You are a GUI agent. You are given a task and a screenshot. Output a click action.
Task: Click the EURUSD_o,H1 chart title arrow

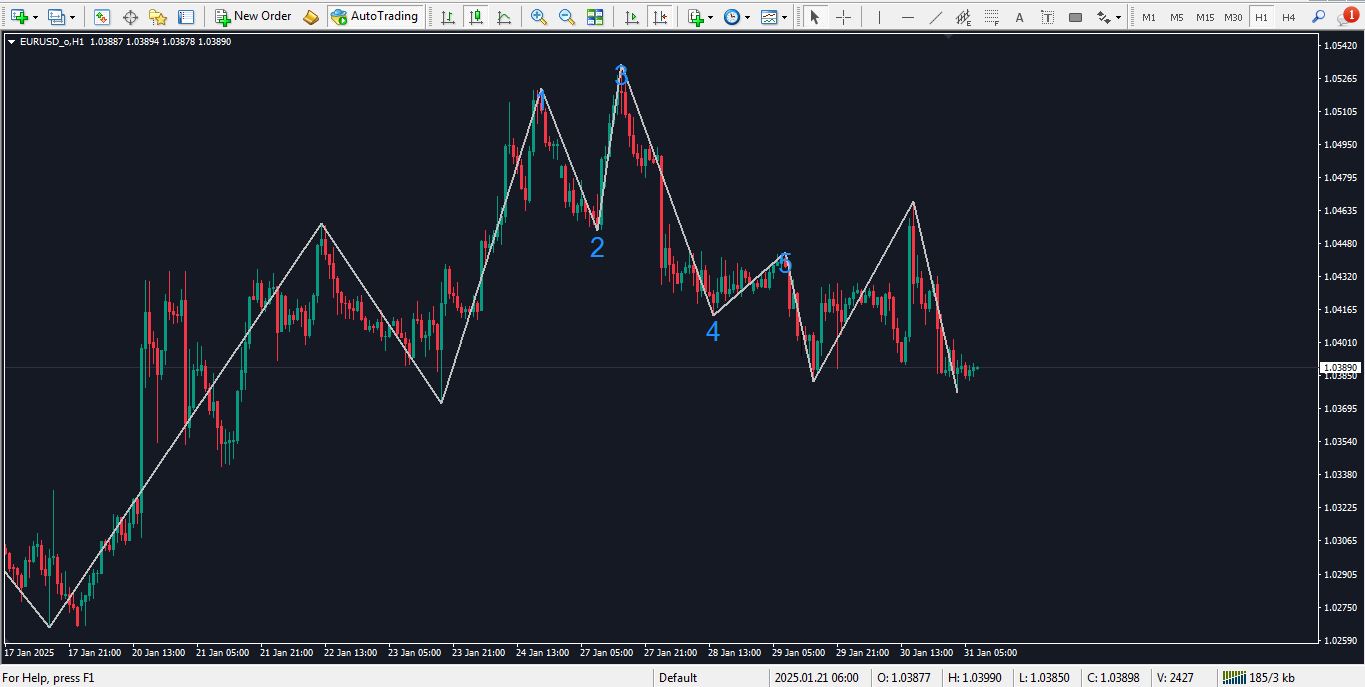click(11, 42)
